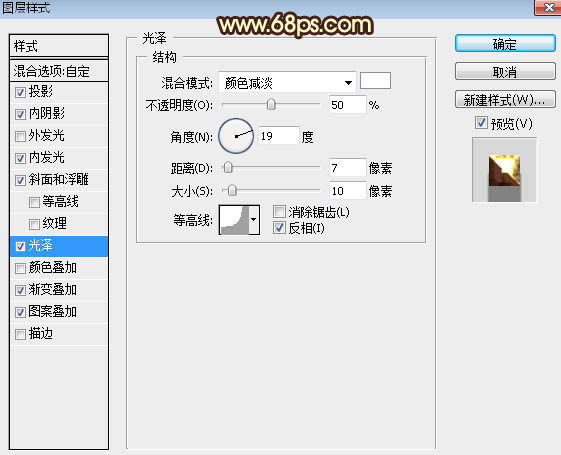Screen dimensions: 561x455
Task: Open the 混合模式 blend mode dropdown
Action: pos(287,83)
